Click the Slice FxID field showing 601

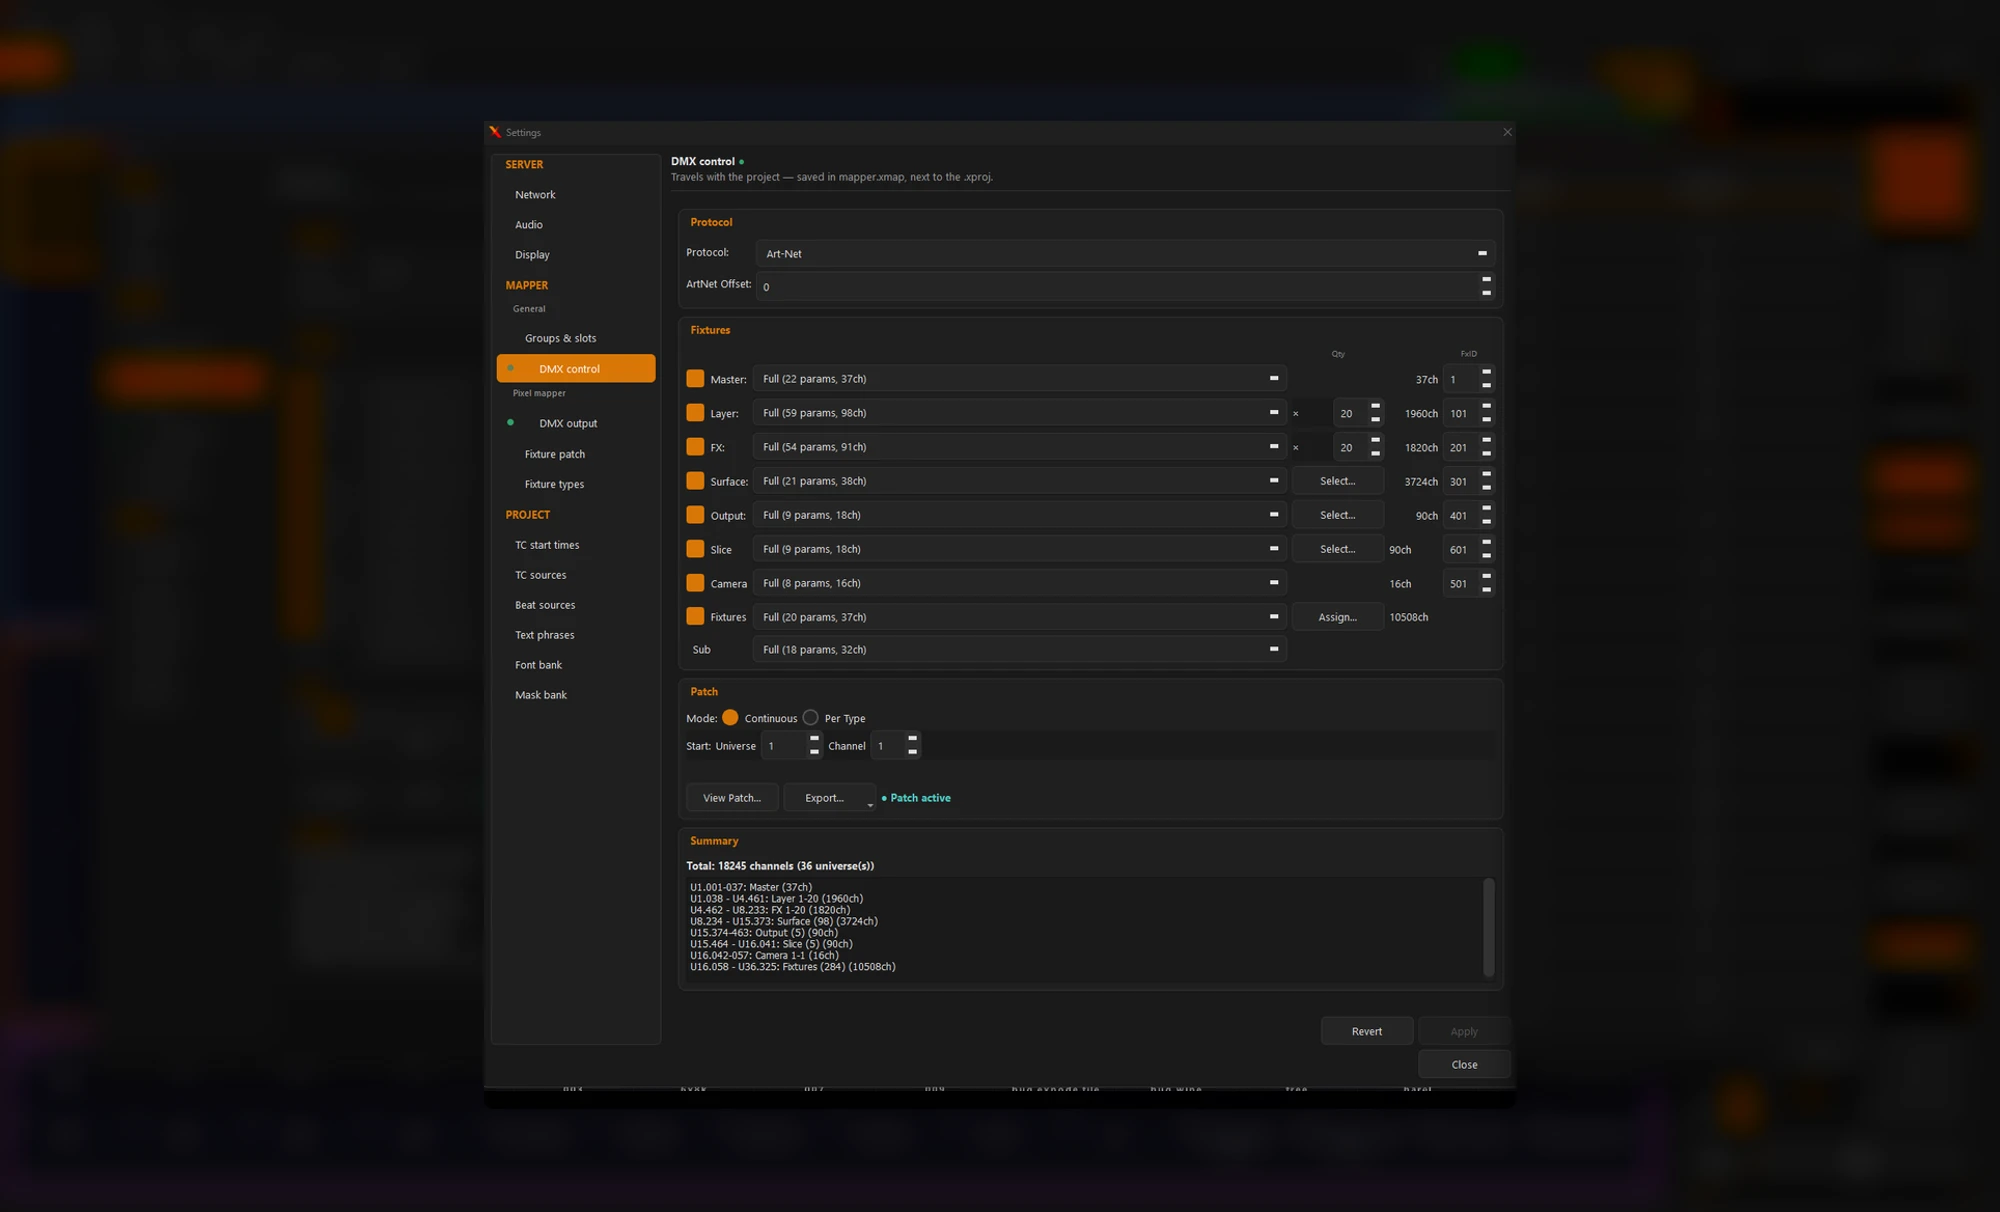[1460, 550]
